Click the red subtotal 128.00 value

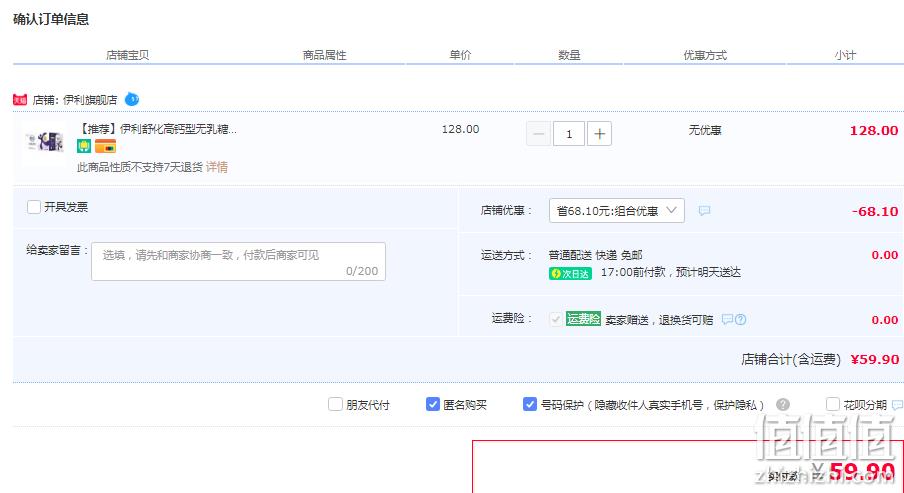coord(874,131)
